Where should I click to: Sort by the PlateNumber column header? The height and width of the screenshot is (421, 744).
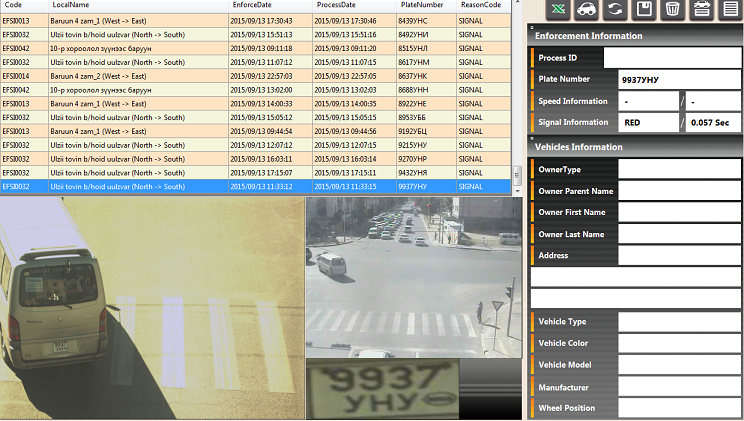(x=421, y=5)
